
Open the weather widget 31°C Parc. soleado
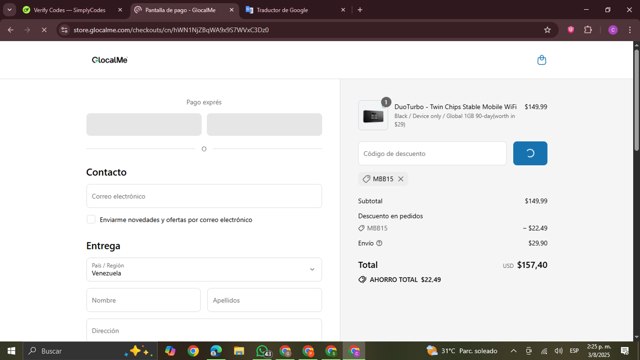pyautogui.click(x=462, y=351)
